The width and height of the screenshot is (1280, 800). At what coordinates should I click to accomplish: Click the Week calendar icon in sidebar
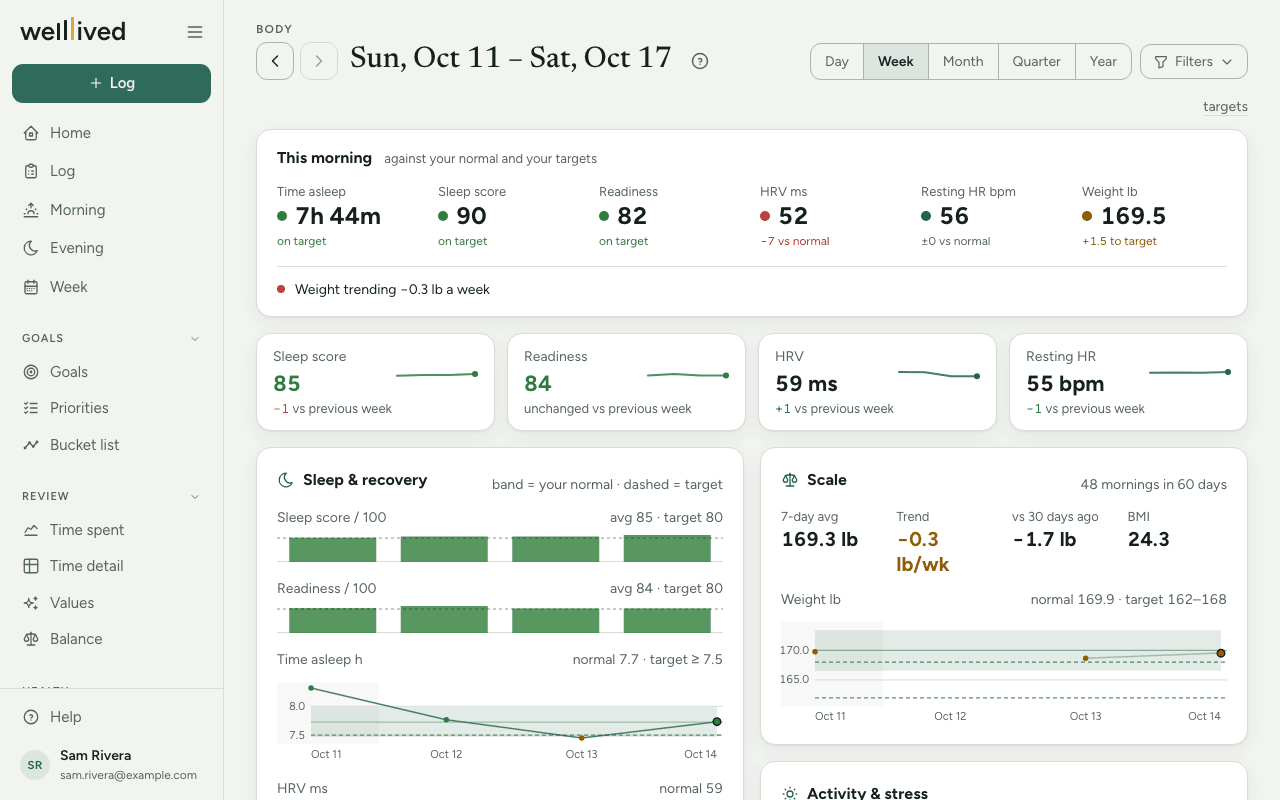click(x=31, y=287)
